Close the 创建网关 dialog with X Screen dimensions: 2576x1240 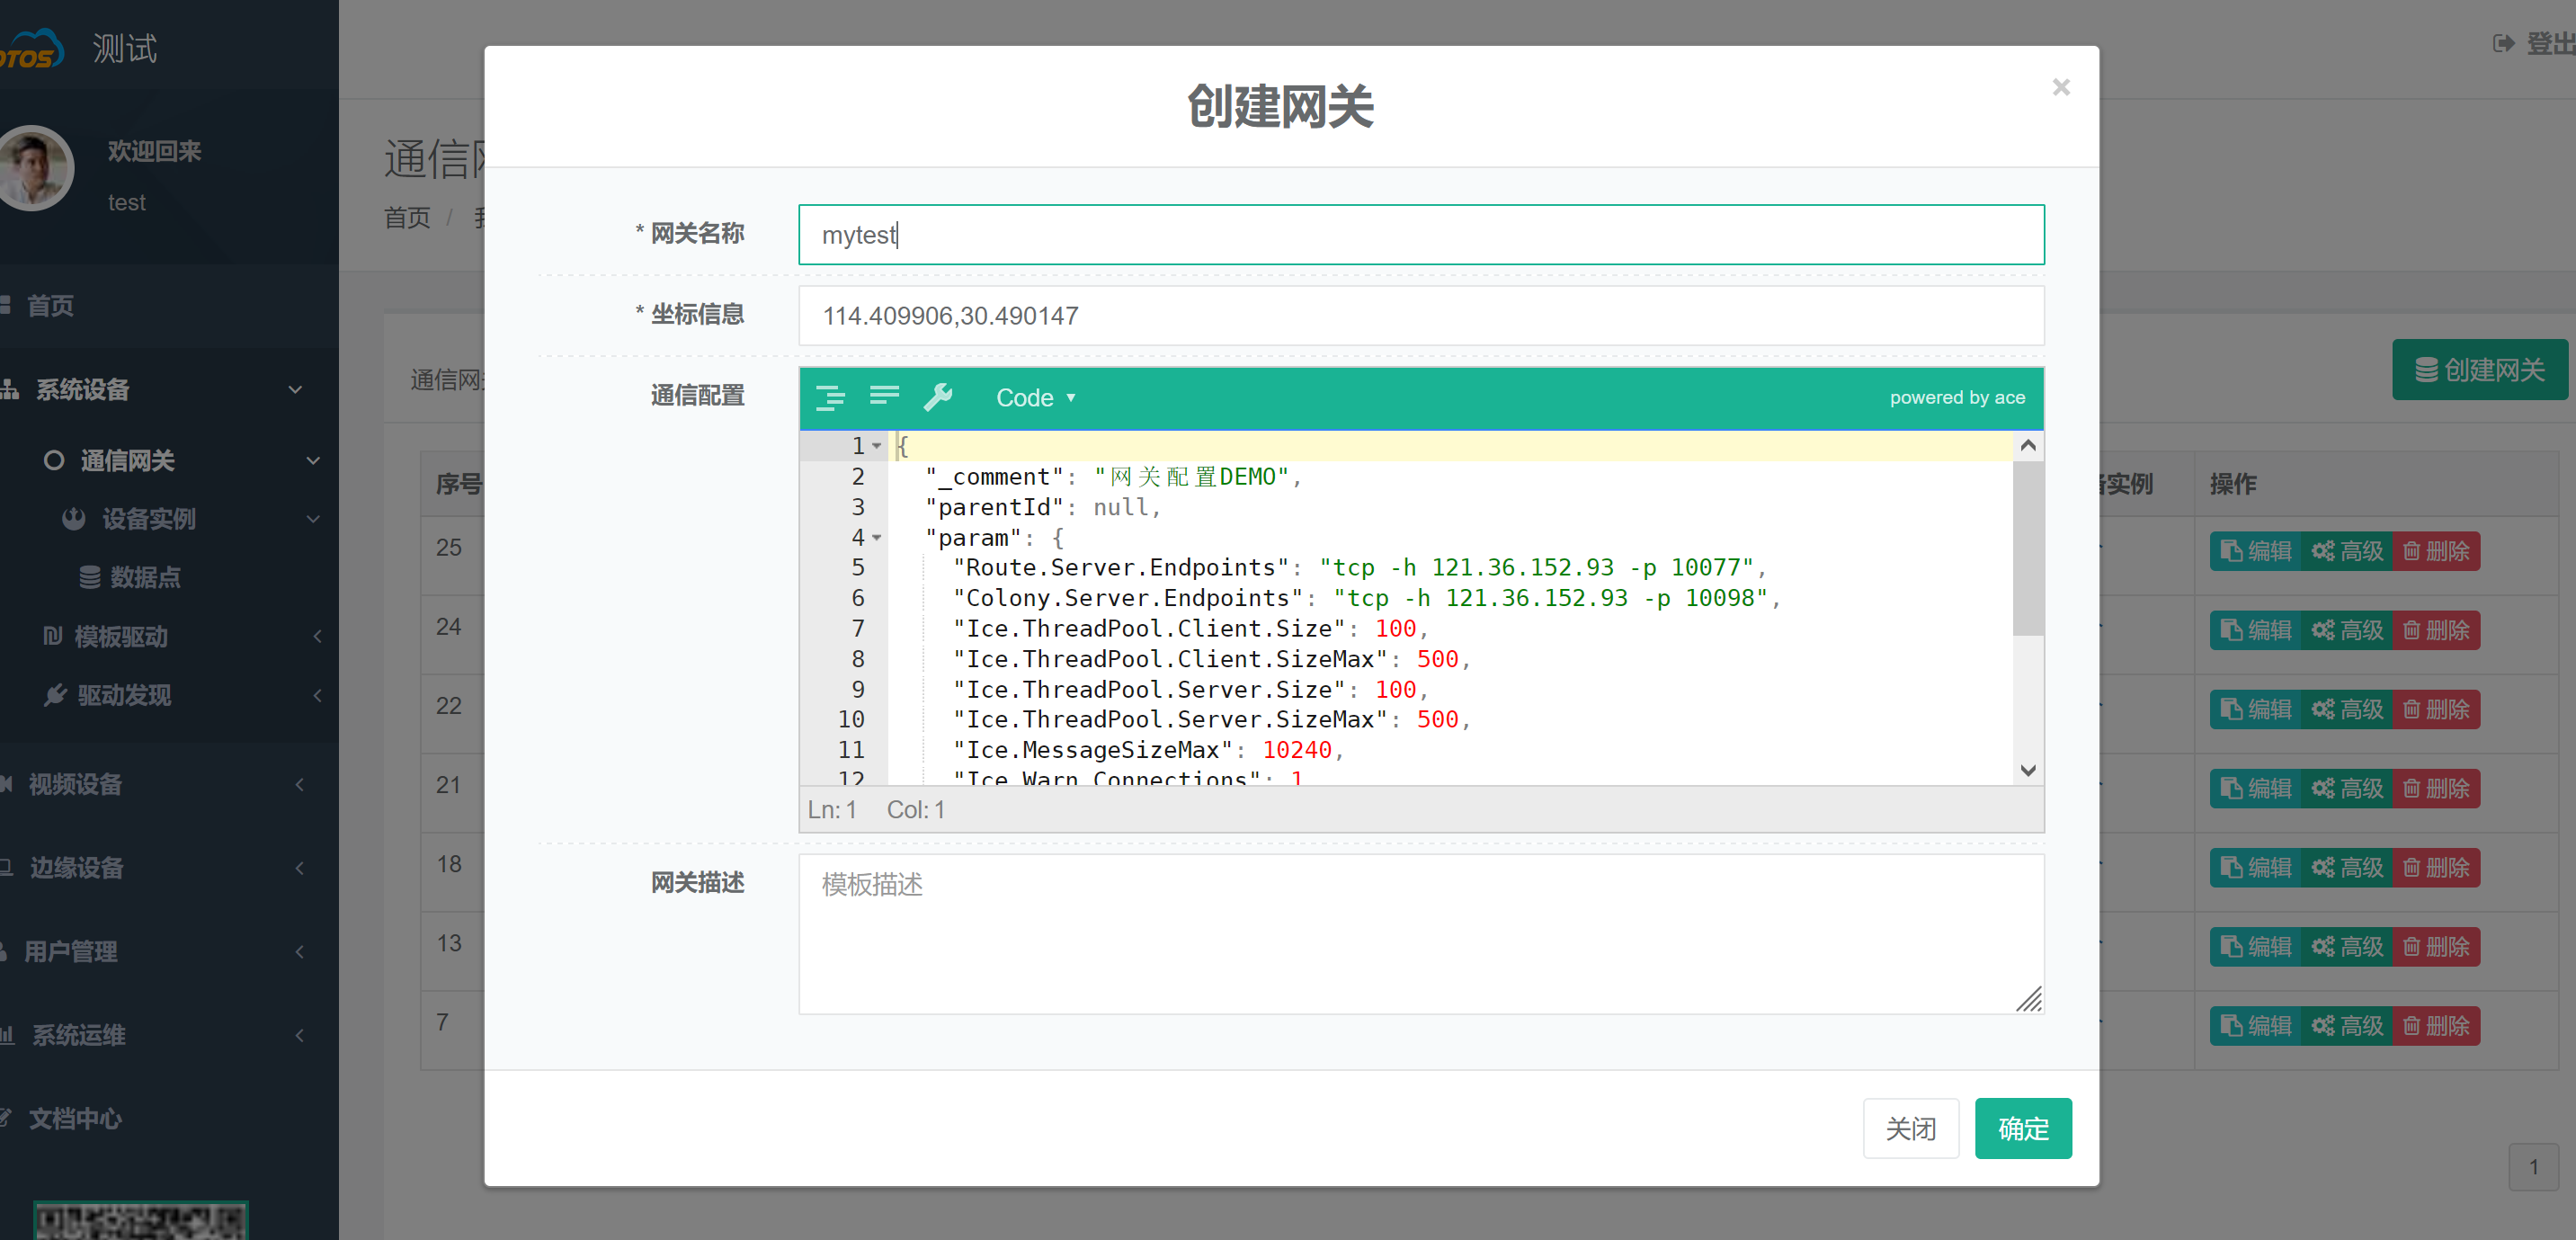click(x=2060, y=88)
